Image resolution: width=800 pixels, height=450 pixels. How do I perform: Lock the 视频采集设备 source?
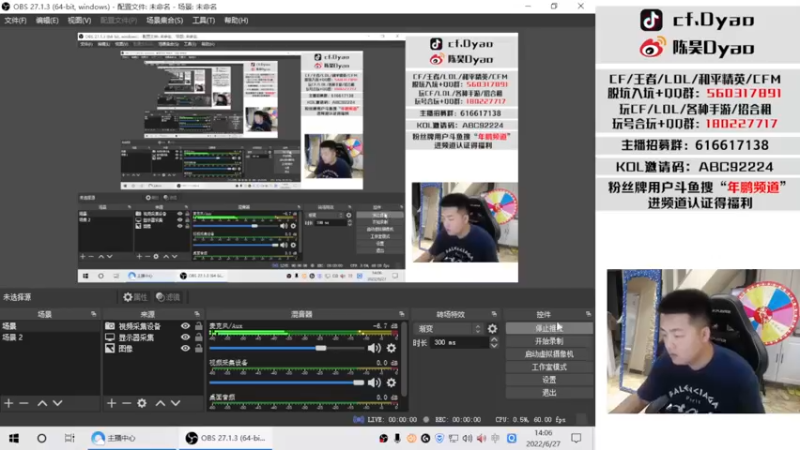(198, 326)
